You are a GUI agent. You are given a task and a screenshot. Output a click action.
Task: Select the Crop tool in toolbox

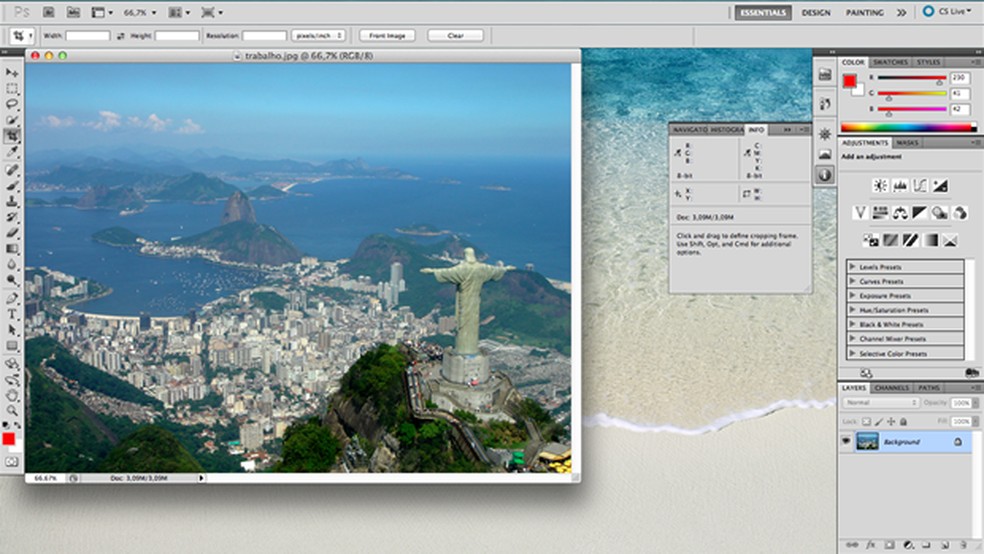tap(12, 136)
